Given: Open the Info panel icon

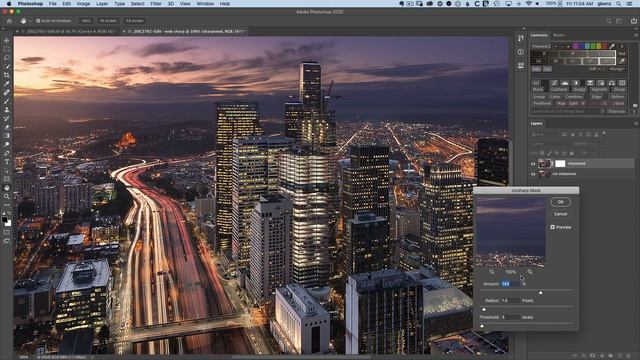Looking at the screenshot, I should (x=520, y=52).
